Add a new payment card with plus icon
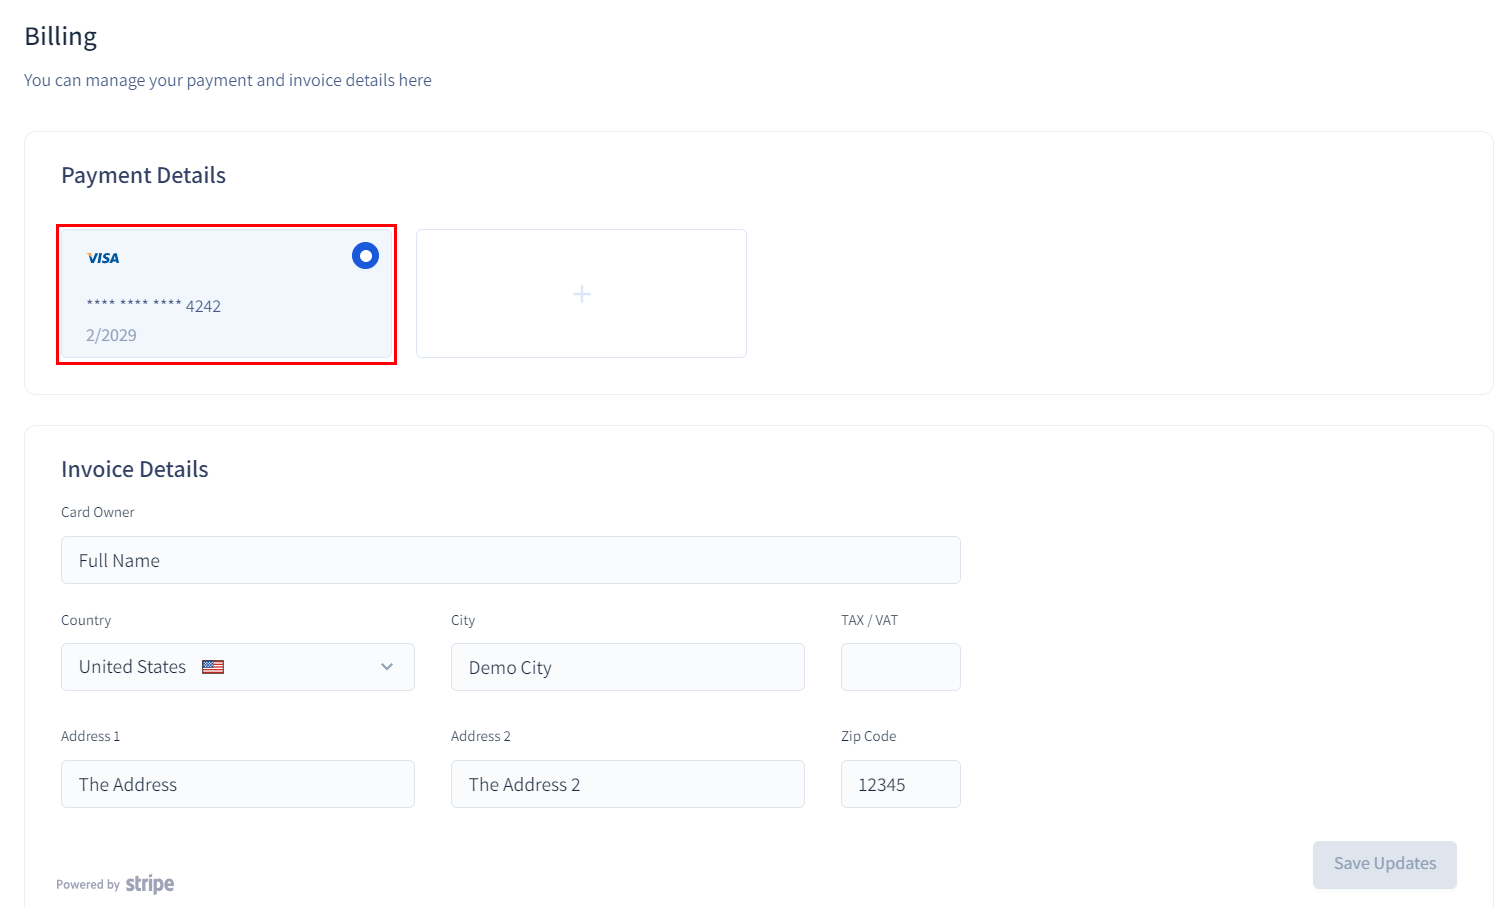 point(581,294)
